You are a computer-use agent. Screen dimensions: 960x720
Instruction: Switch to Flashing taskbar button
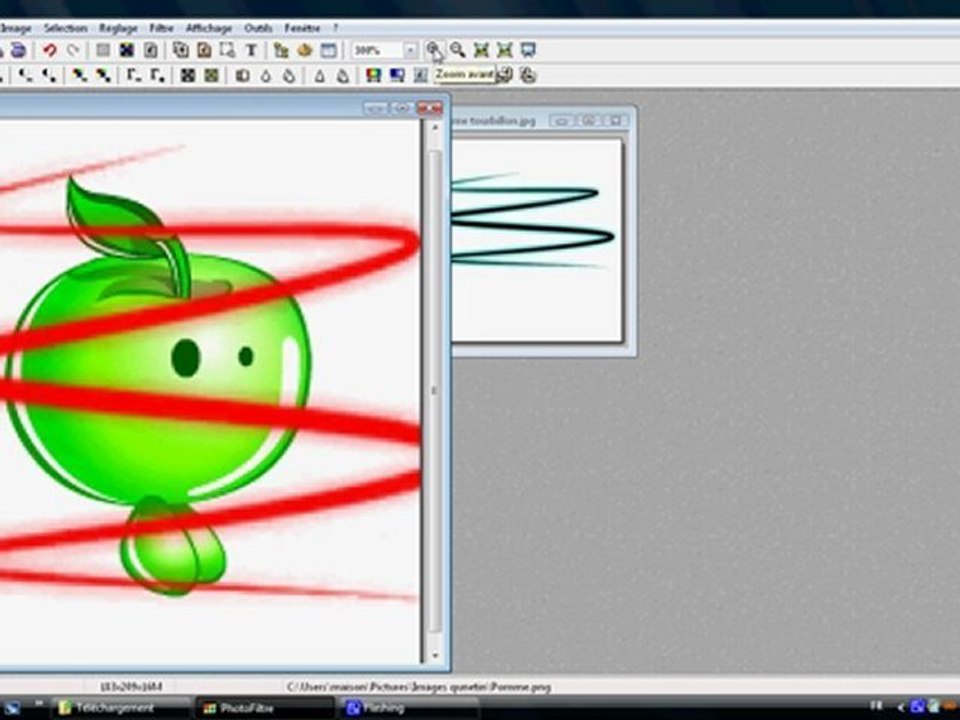pyautogui.click(x=410, y=708)
